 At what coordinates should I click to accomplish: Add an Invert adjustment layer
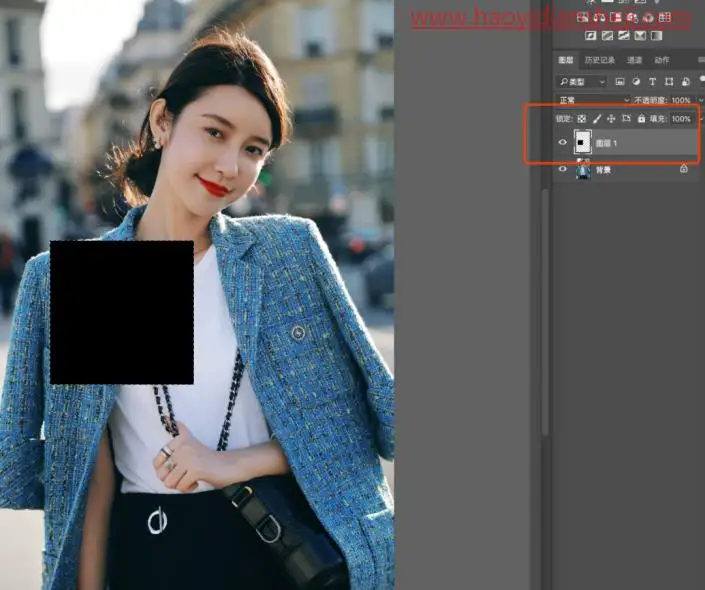tap(590, 36)
